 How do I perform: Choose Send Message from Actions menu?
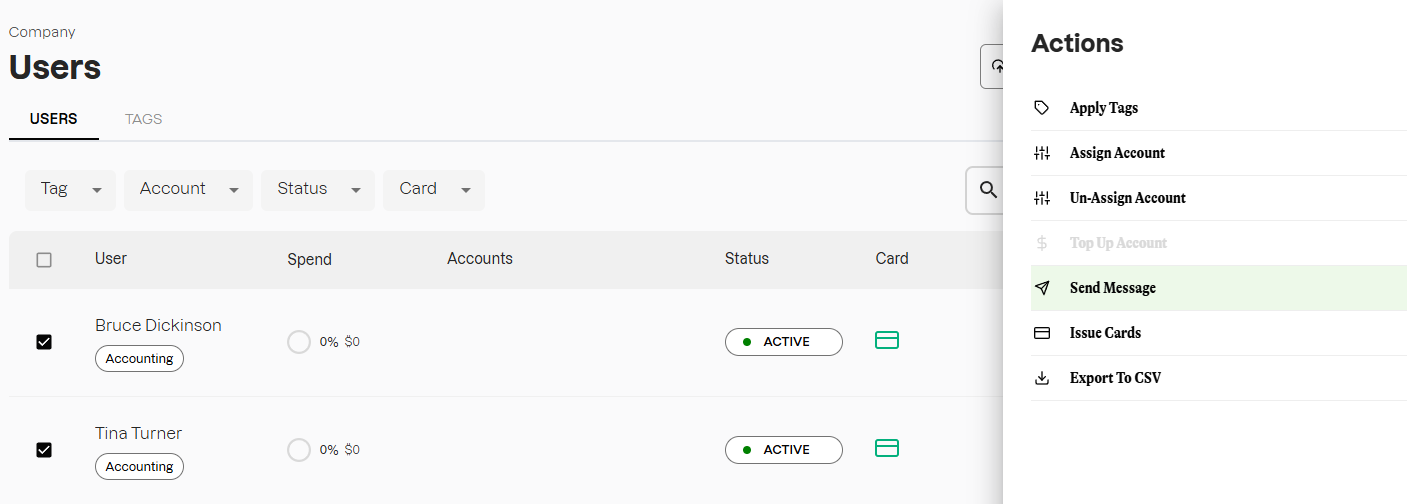[x=1112, y=288]
